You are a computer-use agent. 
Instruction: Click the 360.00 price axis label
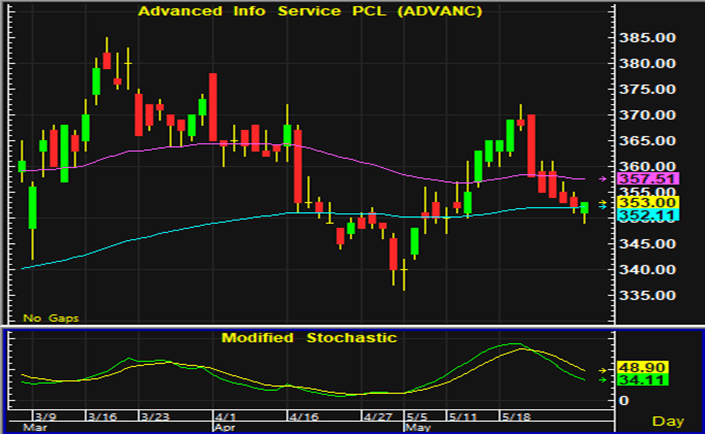pyautogui.click(x=647, y=166)
